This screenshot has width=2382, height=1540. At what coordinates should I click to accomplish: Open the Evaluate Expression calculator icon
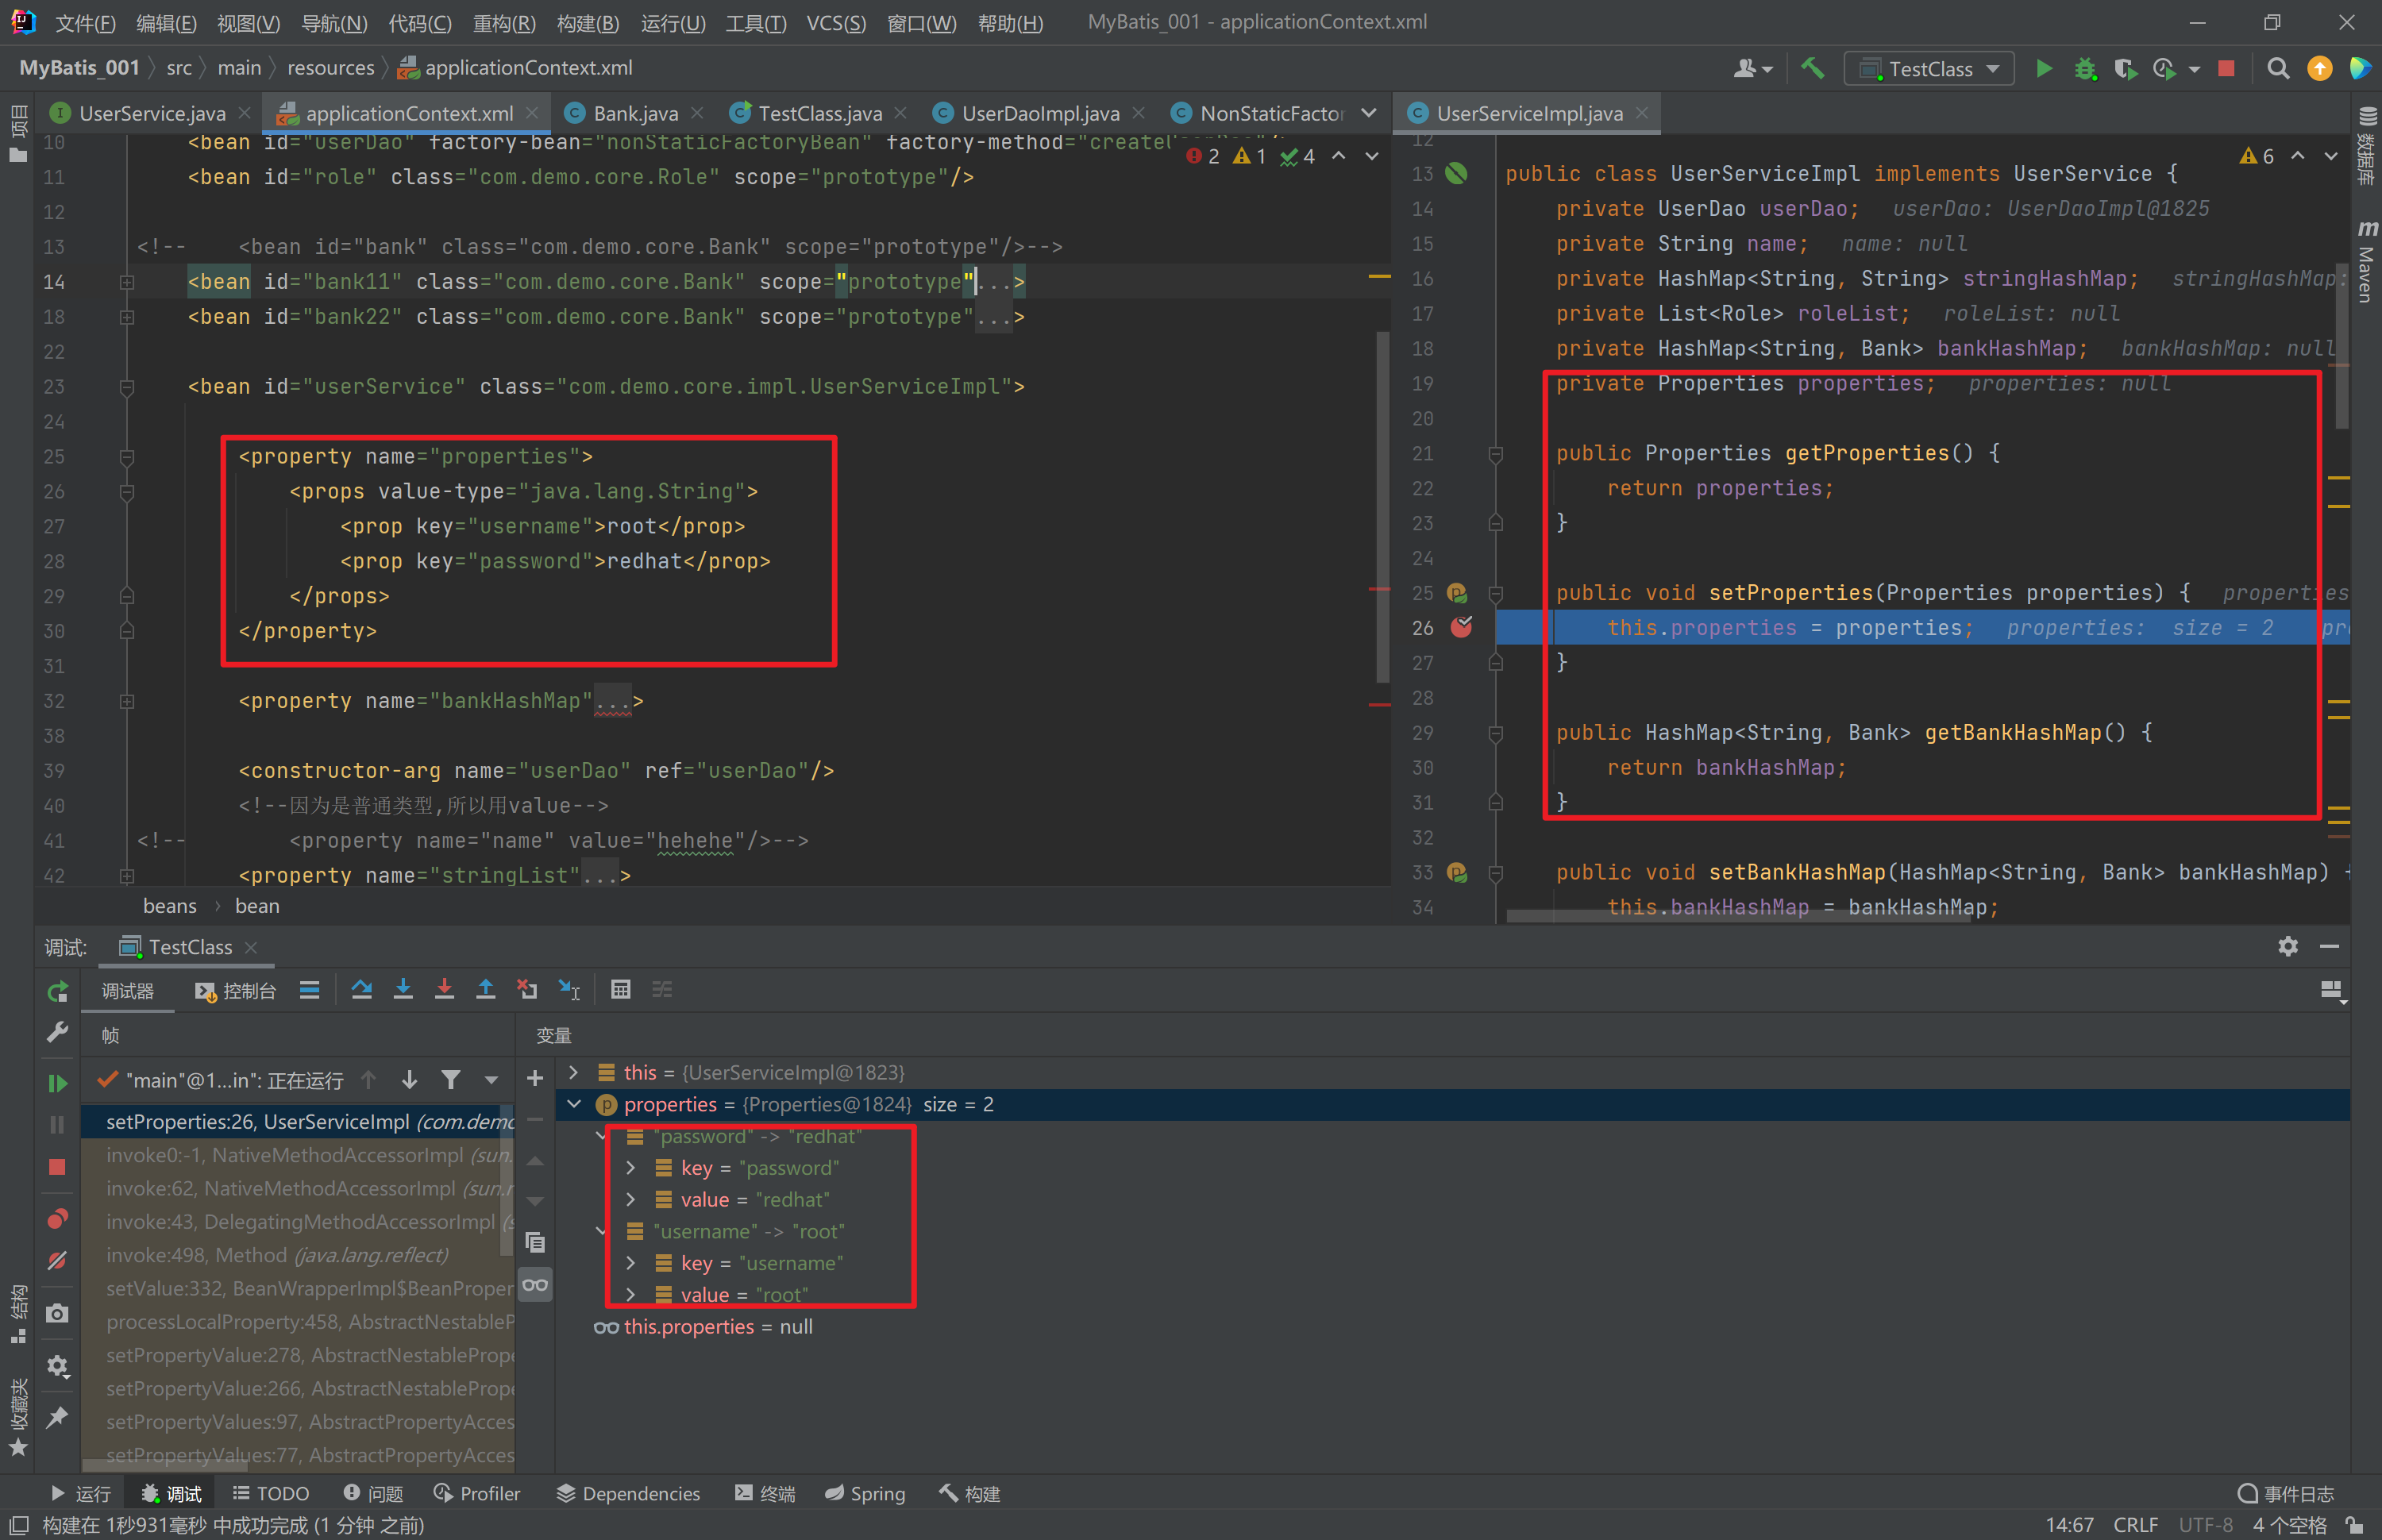pyautogui.click(x=620, y=990)
